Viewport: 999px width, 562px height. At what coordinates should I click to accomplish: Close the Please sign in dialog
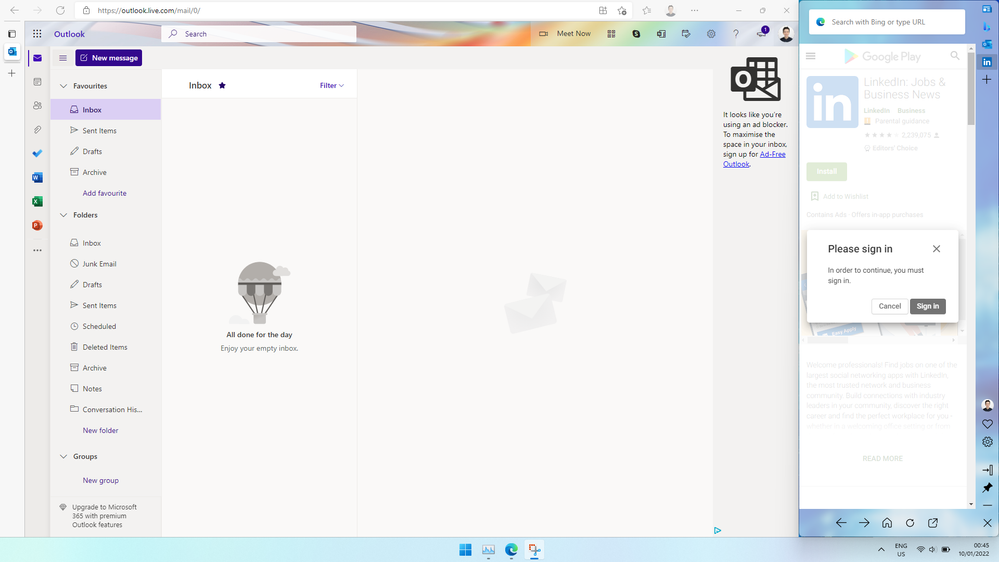click(936, 249)
